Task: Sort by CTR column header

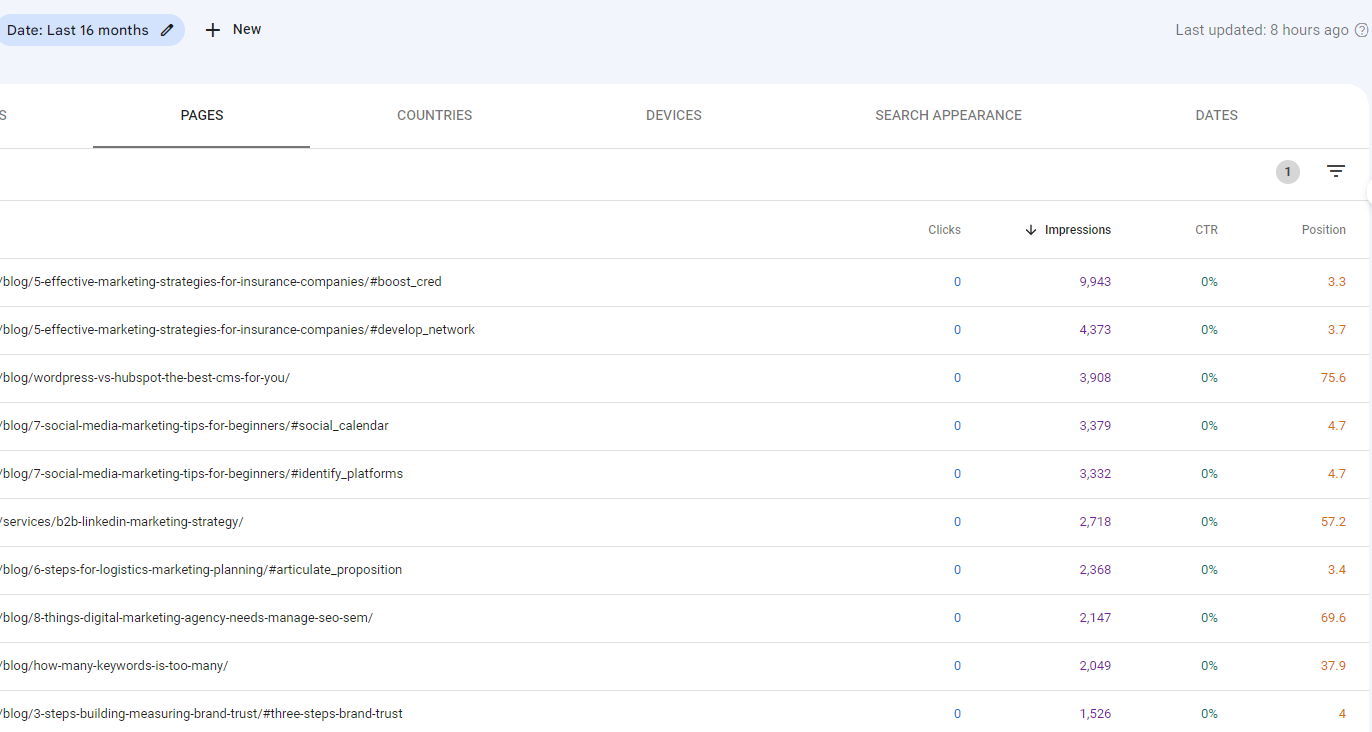Action: tap(1207, 230)
